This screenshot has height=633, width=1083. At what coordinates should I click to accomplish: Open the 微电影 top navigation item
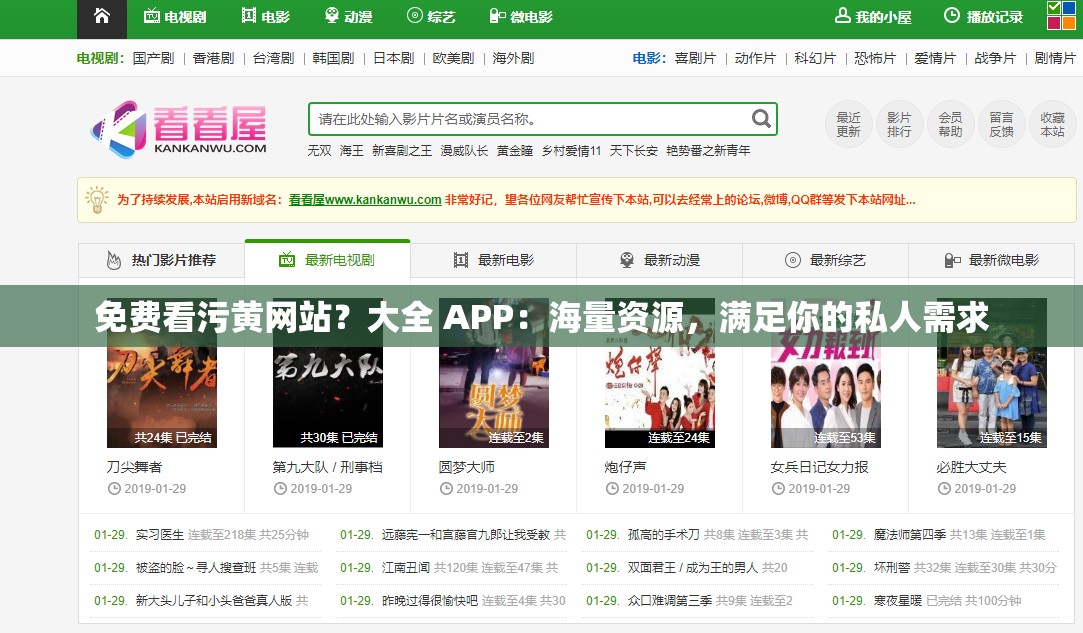pyautogui.click(x=521, y=17)
